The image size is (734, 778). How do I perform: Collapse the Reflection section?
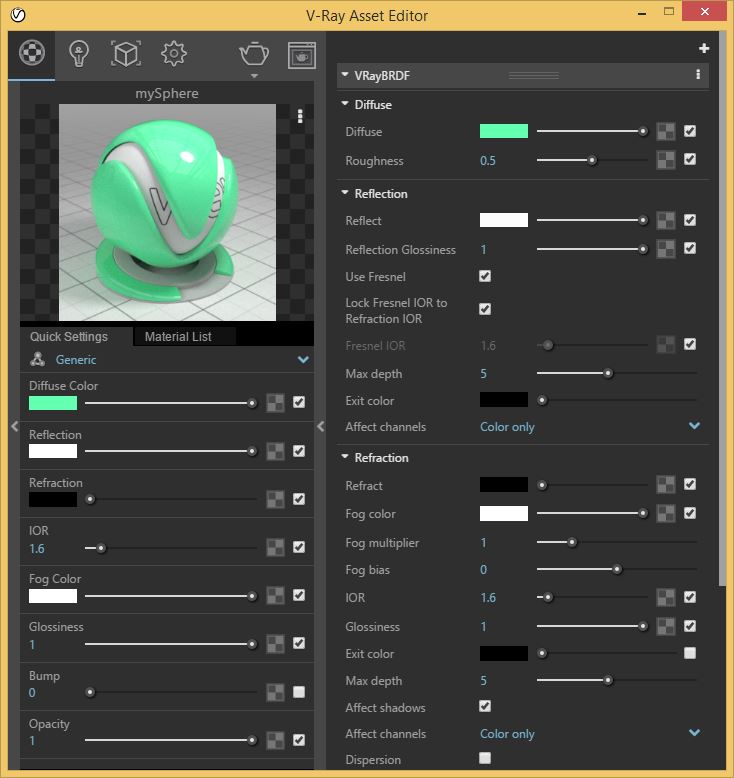click(345, 193)
